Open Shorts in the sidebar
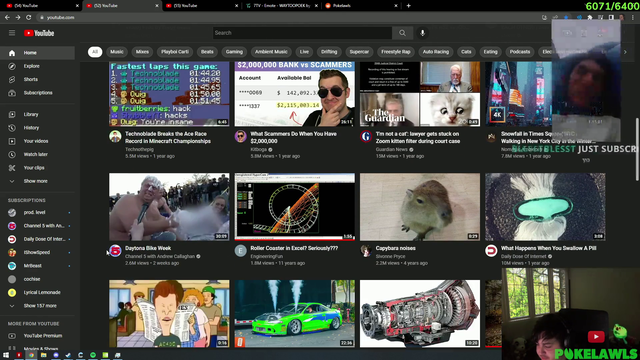Screen dimensions: 640x360 [37, 80]
